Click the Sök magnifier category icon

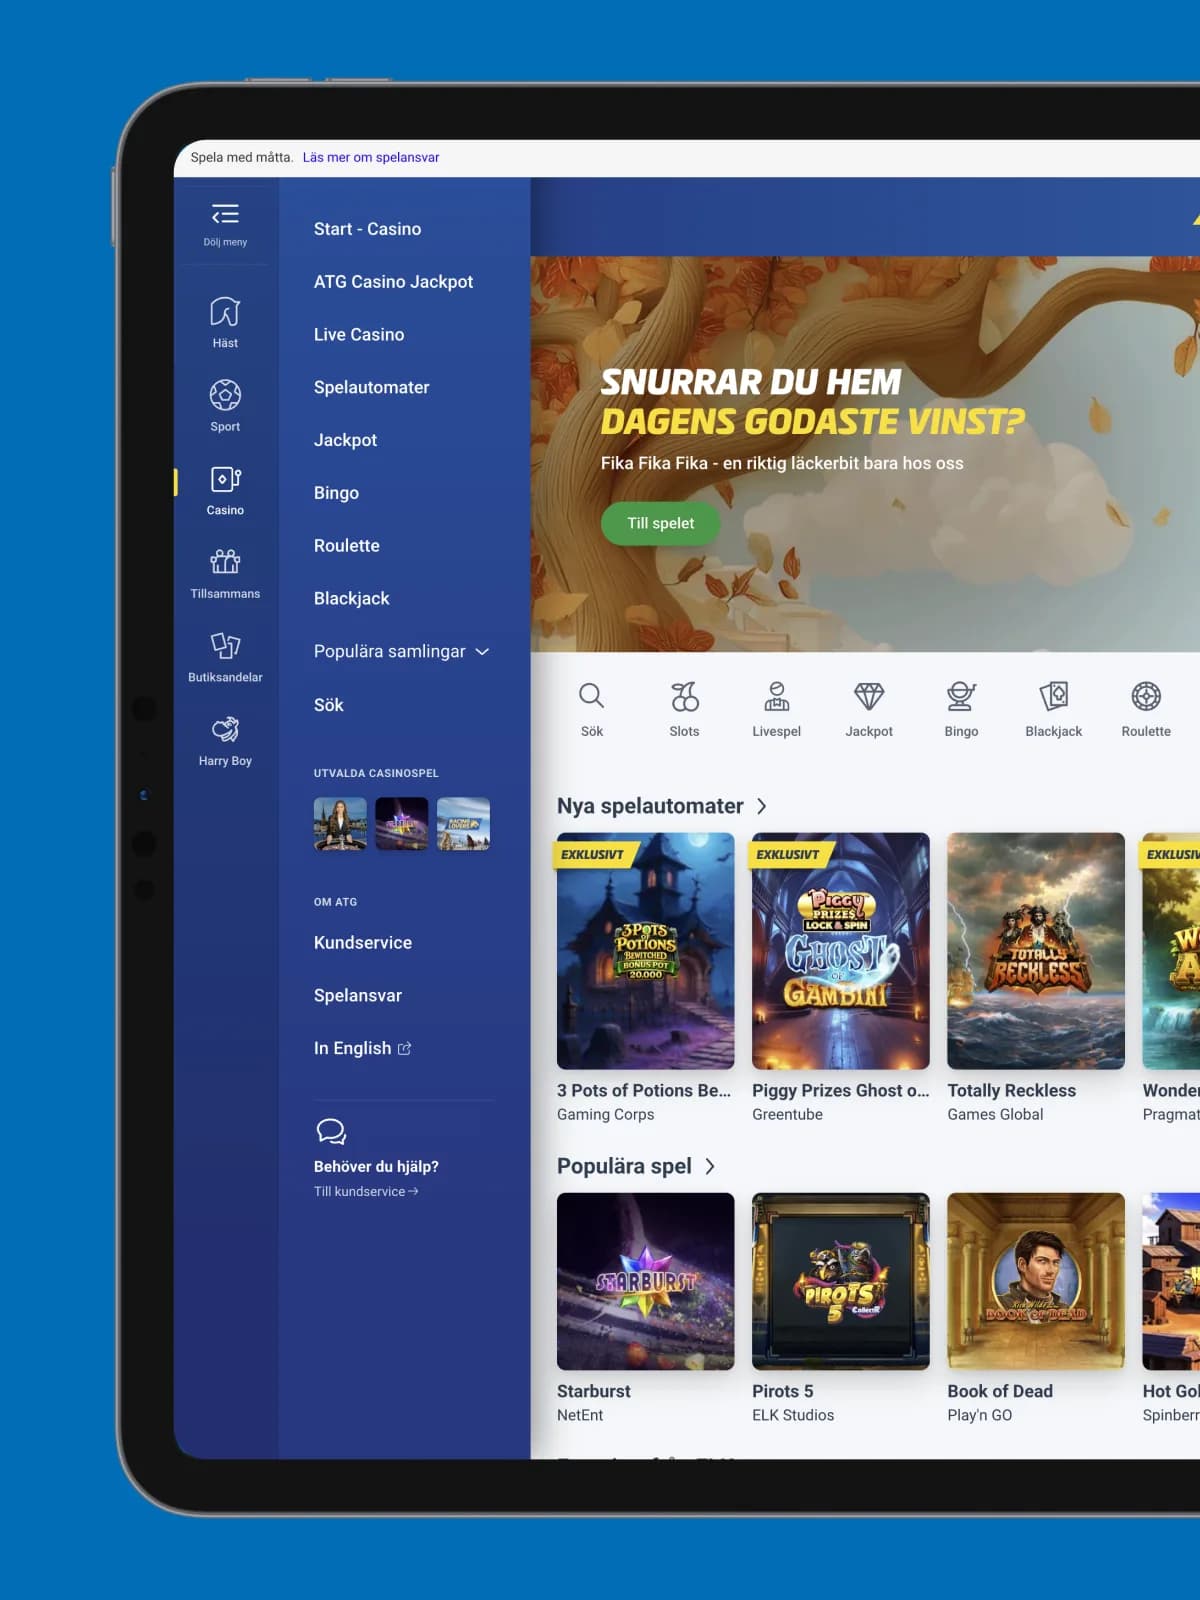[592, 696]
